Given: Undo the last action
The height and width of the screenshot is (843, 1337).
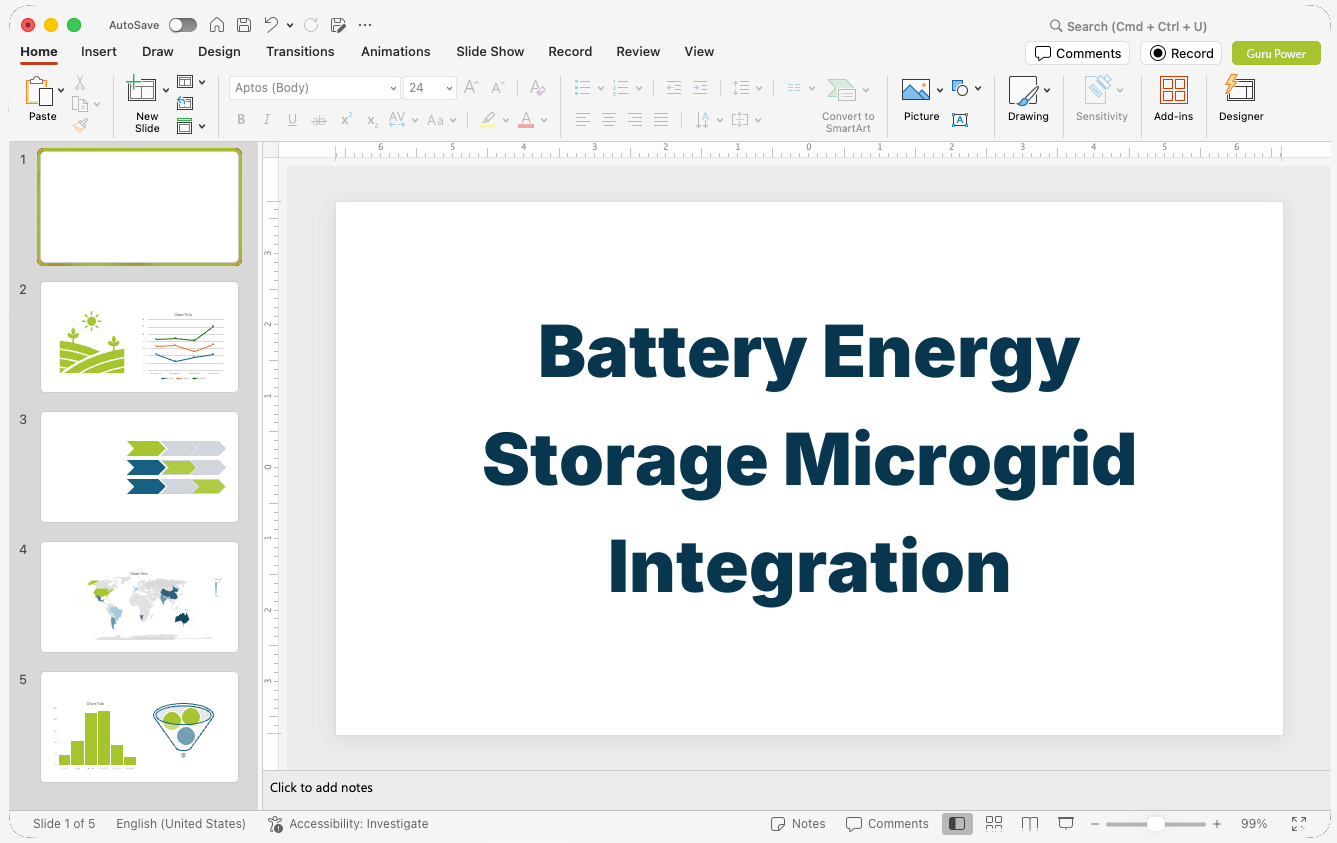Looking at the screenshot, I should coord(271,25).
